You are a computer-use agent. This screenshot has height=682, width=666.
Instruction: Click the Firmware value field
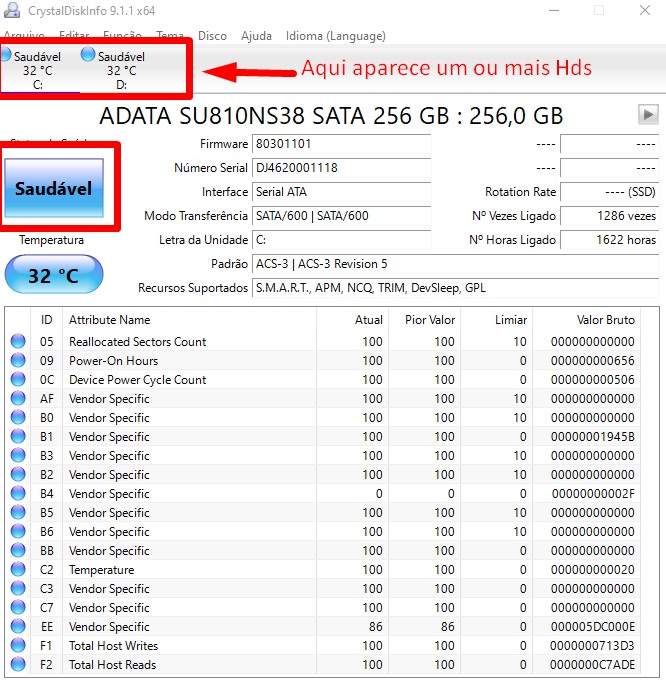pyautogui.click(x=341, y=145)
